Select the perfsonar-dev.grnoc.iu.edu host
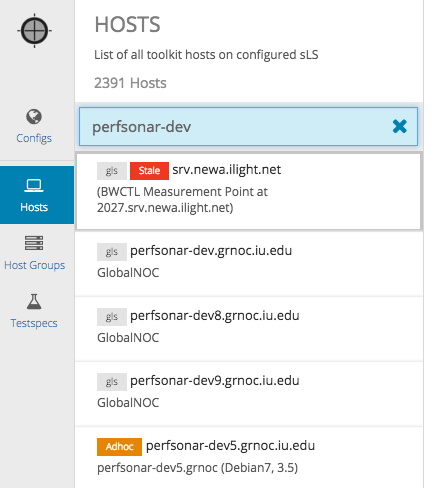This screenshot has width=433, height=488. [249, 264]
